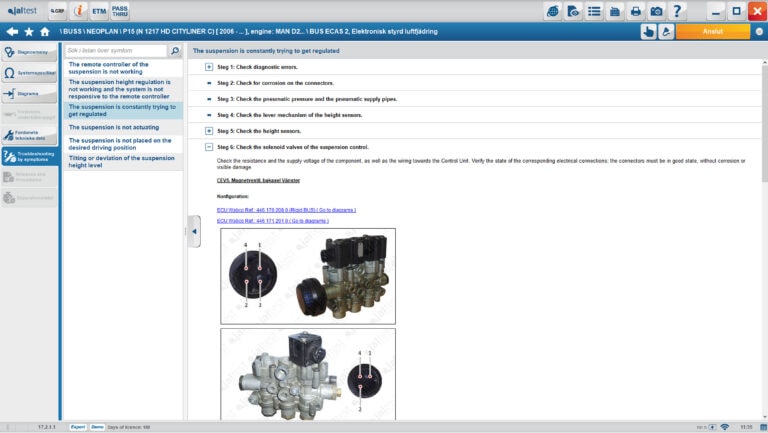Select symptom 'suspension height regulation is not working'
768x433 pixels.
[x=123, y=89]
